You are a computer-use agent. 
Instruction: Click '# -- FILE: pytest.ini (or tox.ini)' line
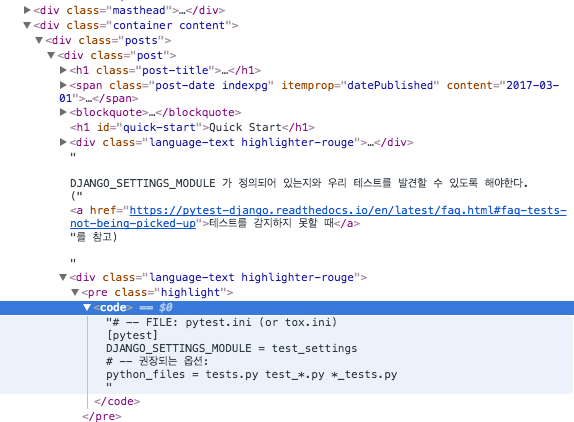(221, 322)
